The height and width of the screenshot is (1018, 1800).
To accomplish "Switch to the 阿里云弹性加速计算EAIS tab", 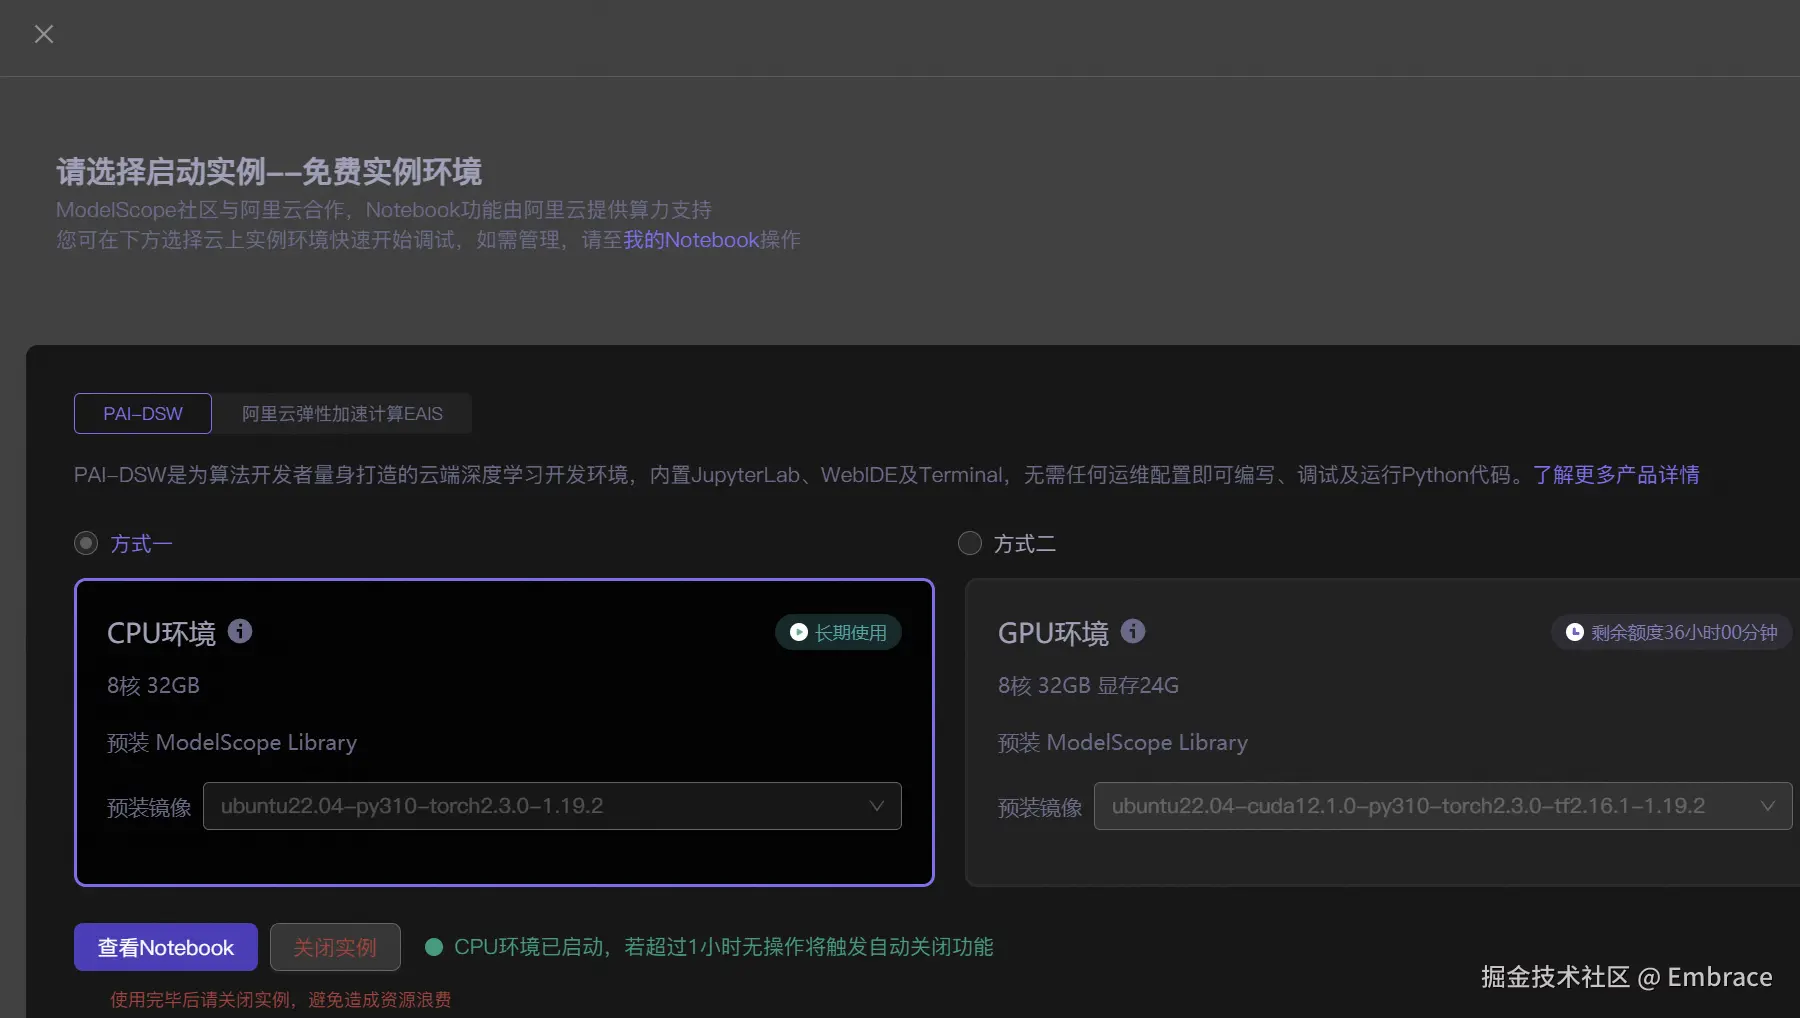I will (x=342, y=414).
